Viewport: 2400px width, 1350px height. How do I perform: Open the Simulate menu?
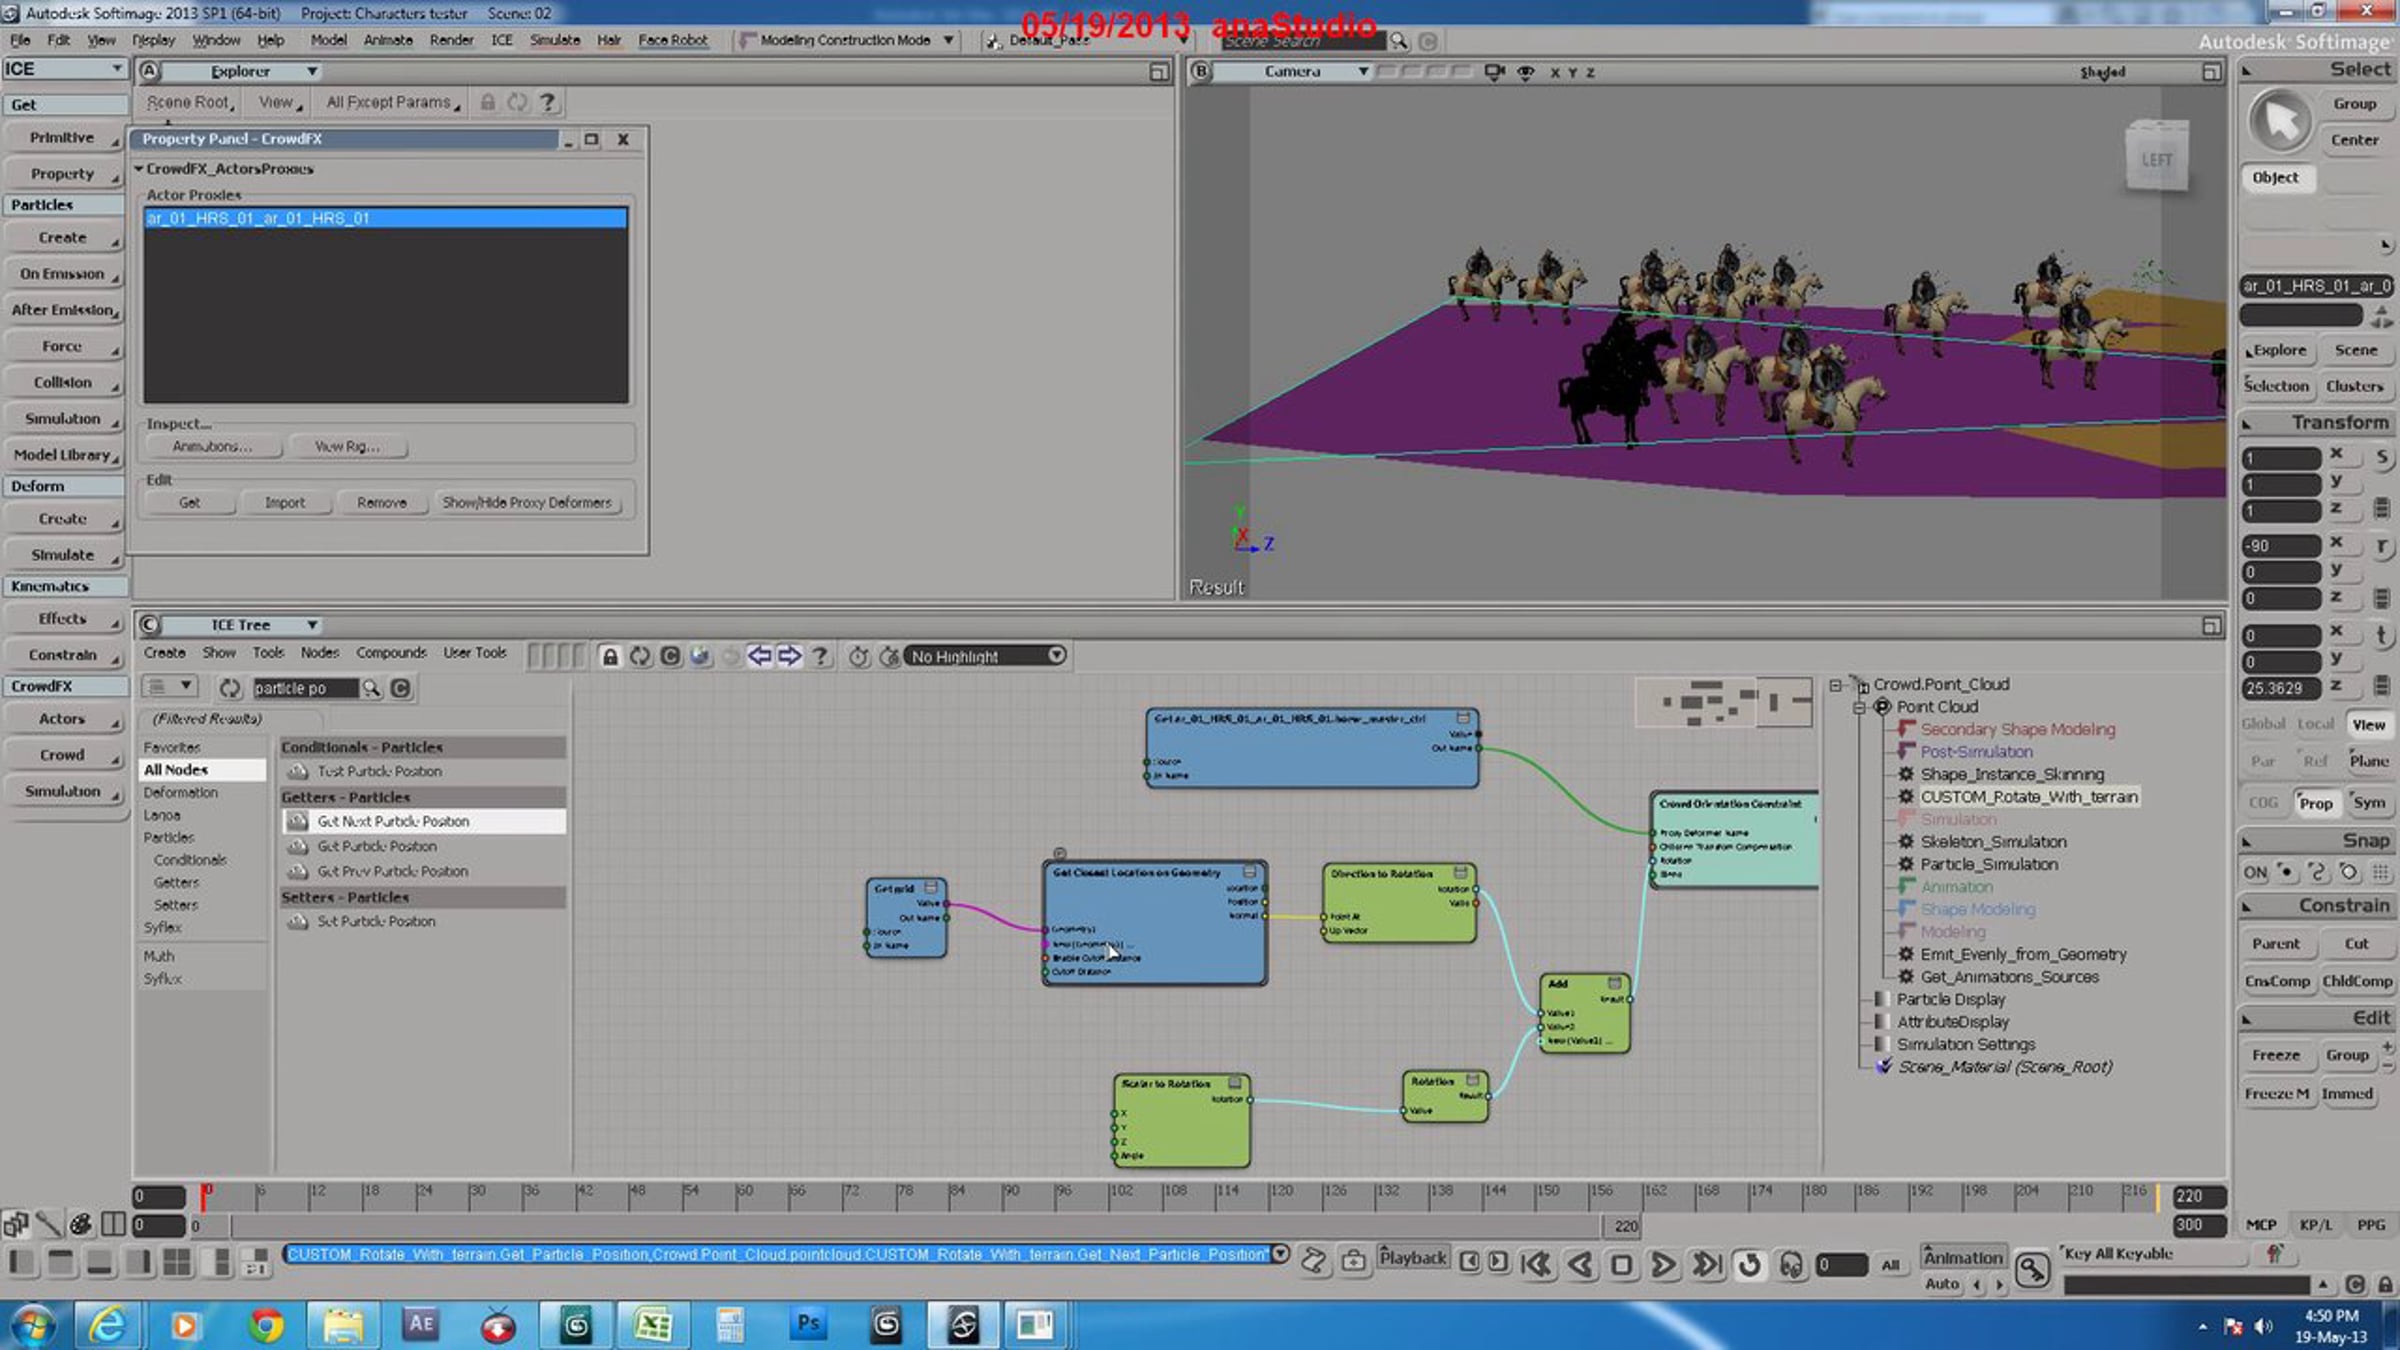pos(554,40)
